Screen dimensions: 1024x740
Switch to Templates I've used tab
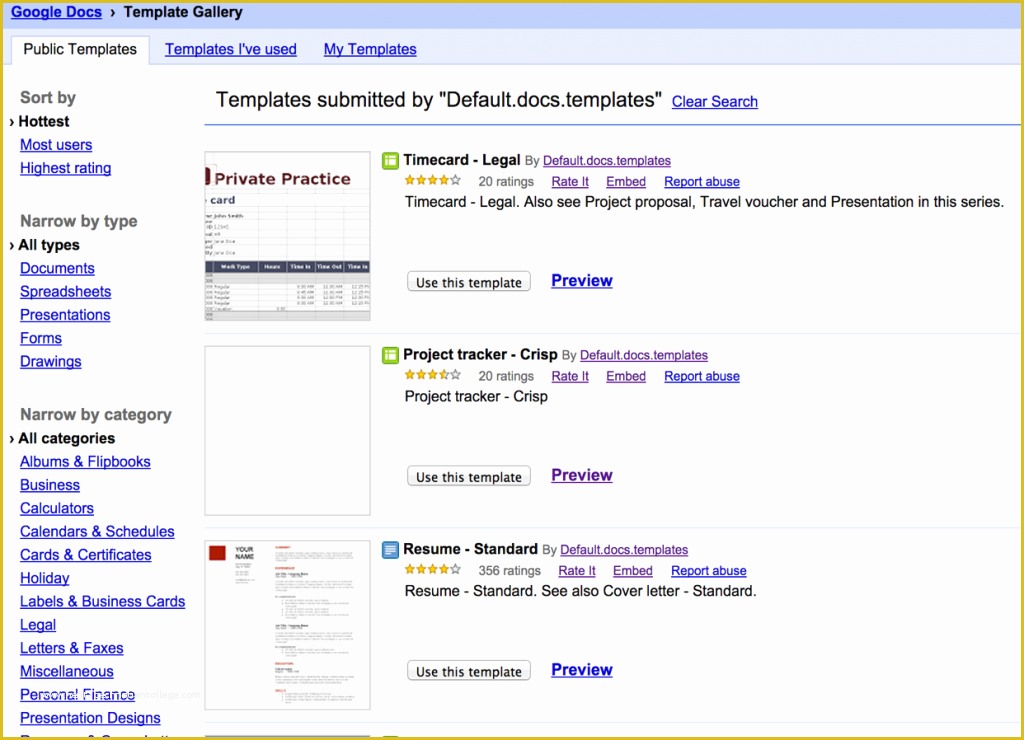[x=231, y=49]
